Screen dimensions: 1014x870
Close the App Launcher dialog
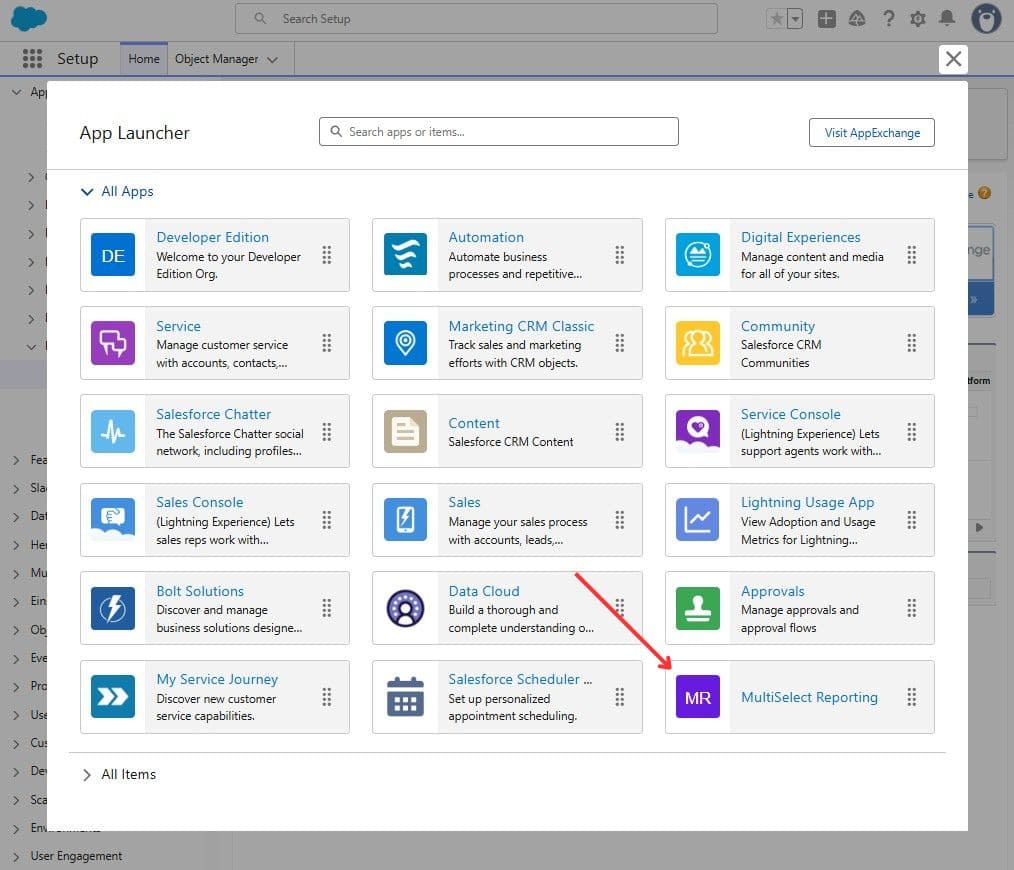953,59
